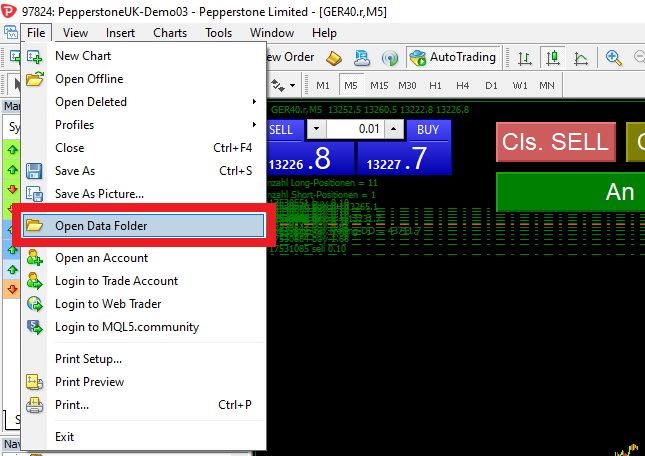Image resolution: width=645 pixels, height=456 pixels.
Task: Click the MQL5.community login icon
Action: point(35,327)
